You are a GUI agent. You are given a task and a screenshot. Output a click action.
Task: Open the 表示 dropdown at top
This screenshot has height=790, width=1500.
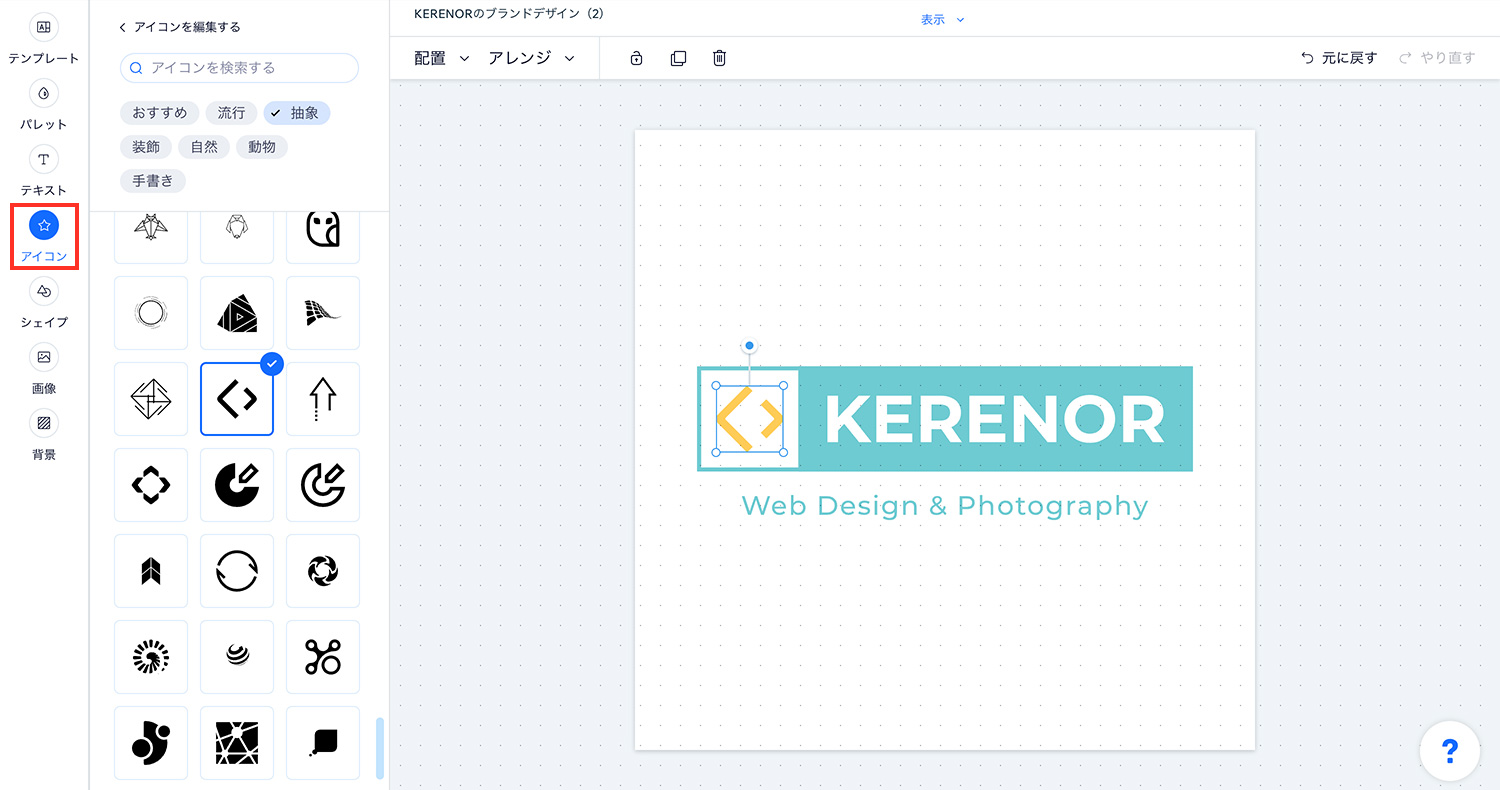pos(942,19)
